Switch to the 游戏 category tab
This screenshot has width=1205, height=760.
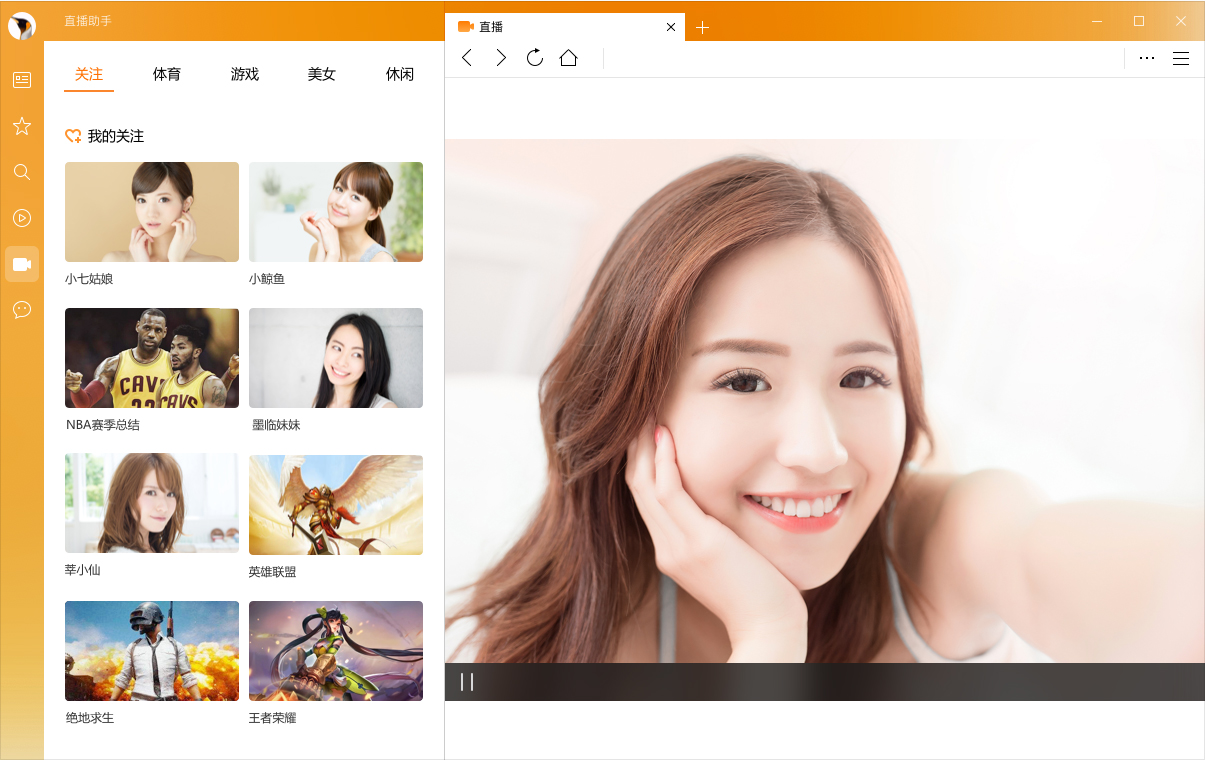[245, 74]
